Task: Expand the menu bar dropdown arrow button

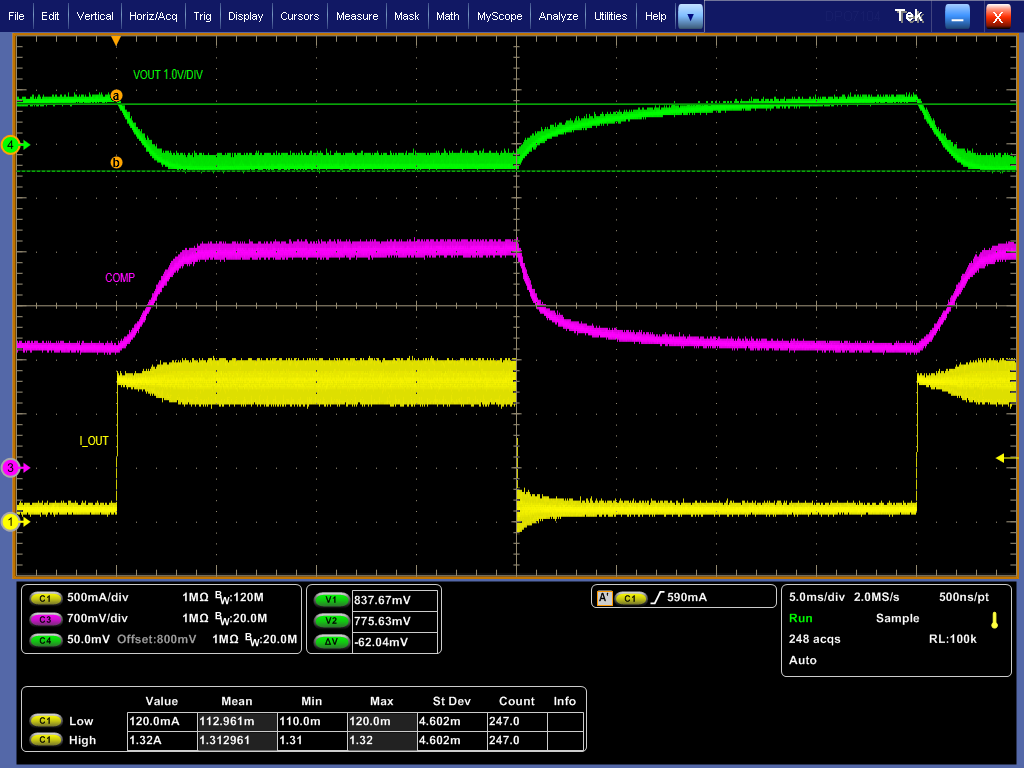Action: click(x=690, y=16)
